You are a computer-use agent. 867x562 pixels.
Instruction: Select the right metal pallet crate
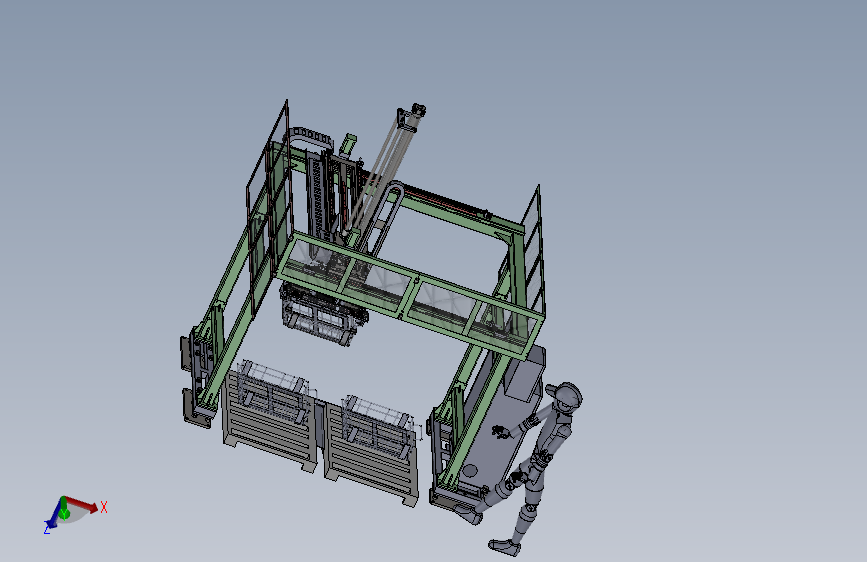click(372, 454)
